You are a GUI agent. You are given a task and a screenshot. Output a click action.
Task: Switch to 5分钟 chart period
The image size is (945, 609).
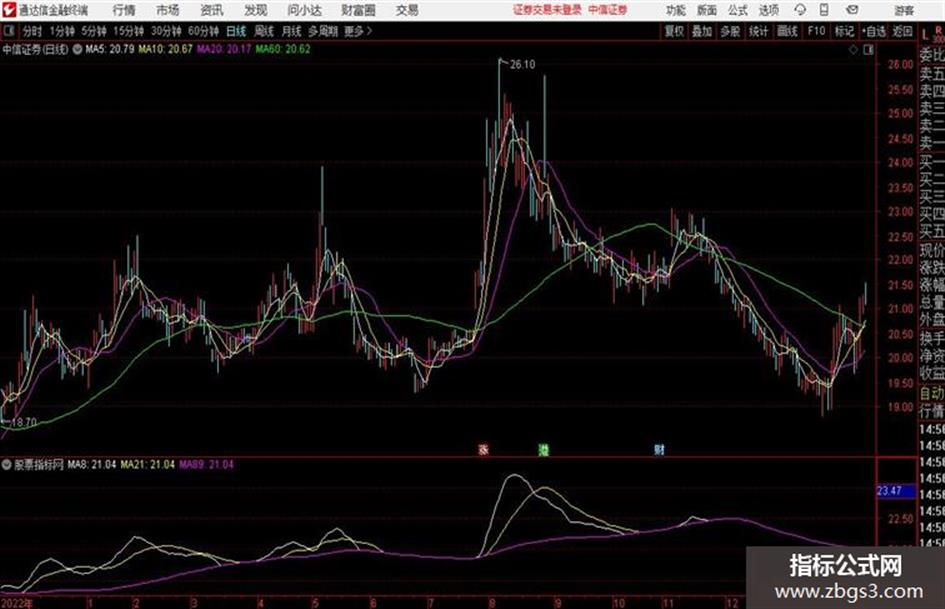click(x=94, y=31)
